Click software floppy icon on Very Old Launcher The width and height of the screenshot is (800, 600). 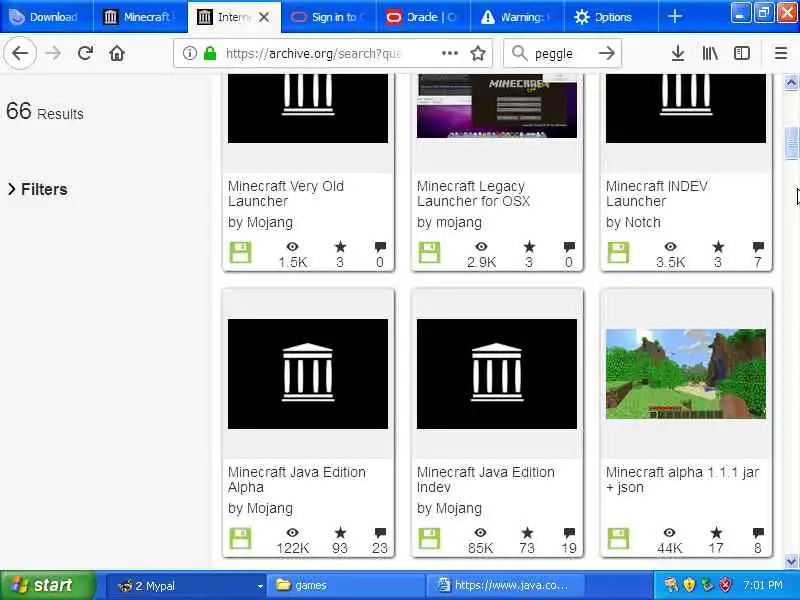(240, 253)
